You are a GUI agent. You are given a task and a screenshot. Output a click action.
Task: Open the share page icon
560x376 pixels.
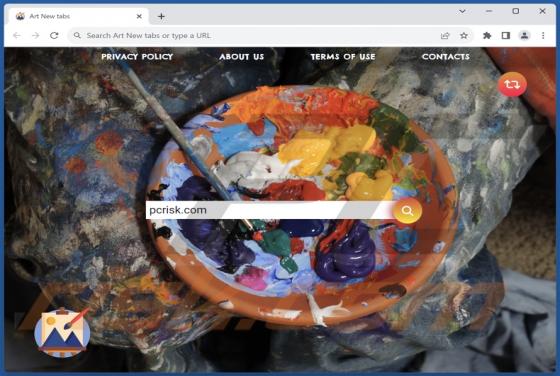(445, 35)
